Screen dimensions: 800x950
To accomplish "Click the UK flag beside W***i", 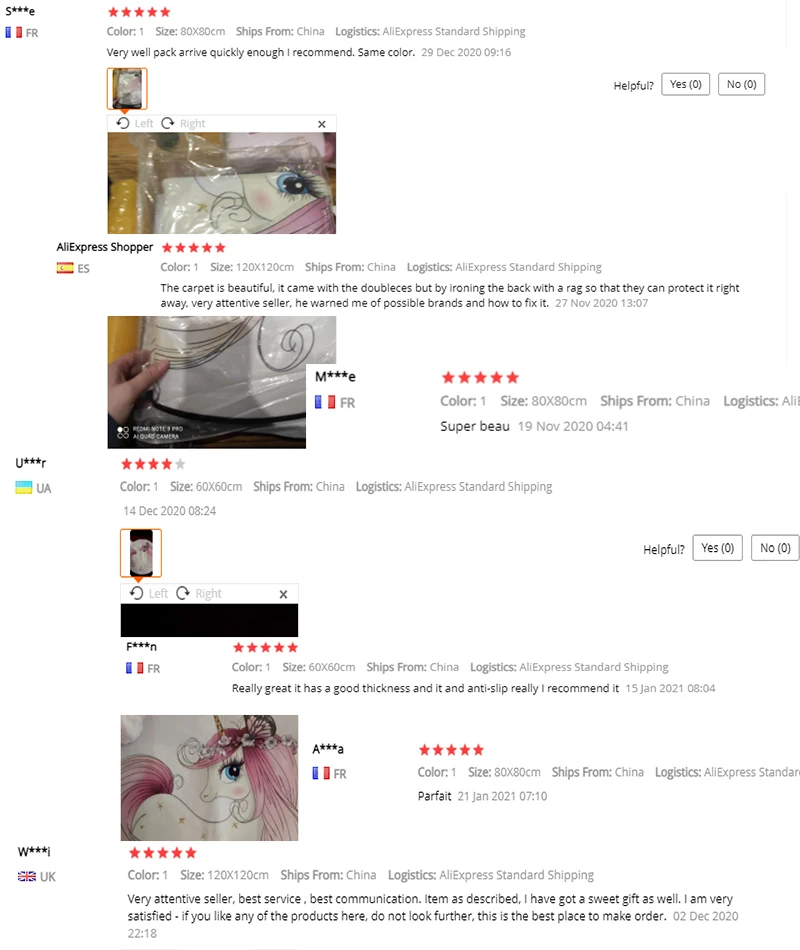I will click(x=27, y=876).
